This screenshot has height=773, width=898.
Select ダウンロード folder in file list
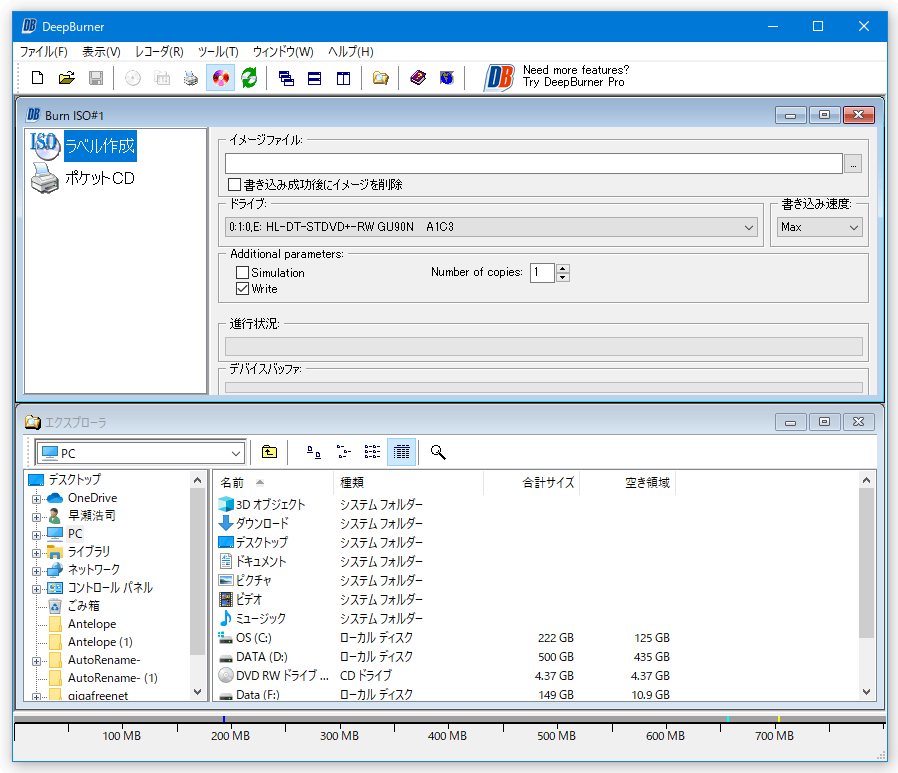(x=262, y=523)
